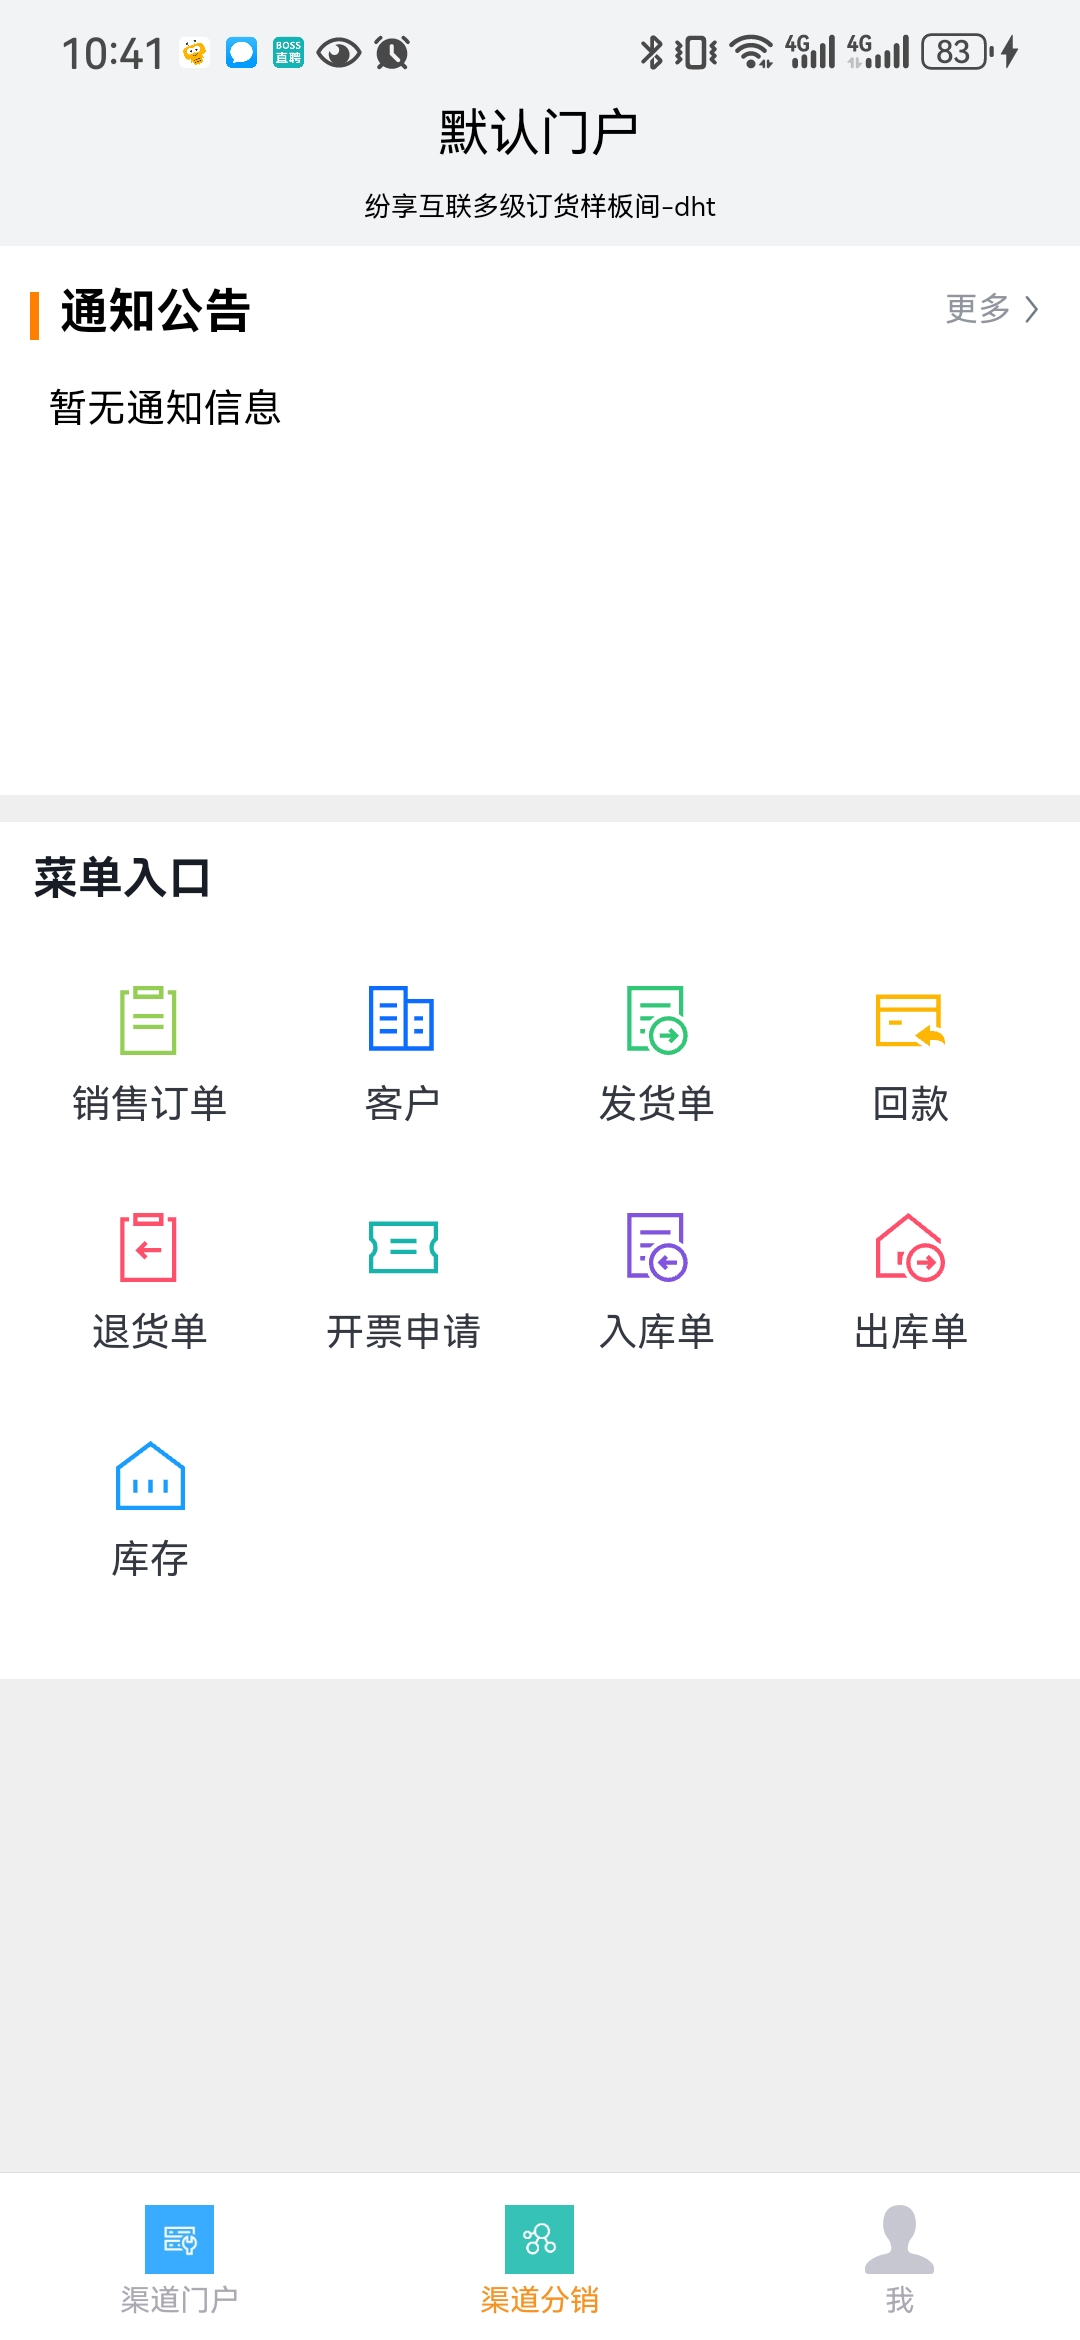The width and height of the screenshot is (1080, 2340).
Task: Open the 入库单 stock-in icon
Action: point(656,1248)
